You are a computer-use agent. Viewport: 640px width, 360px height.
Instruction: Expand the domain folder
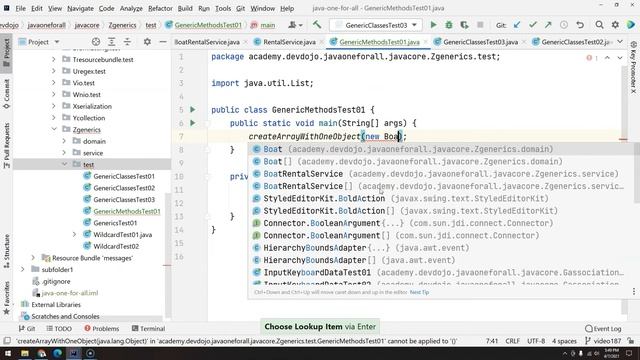tap(64, 141)
